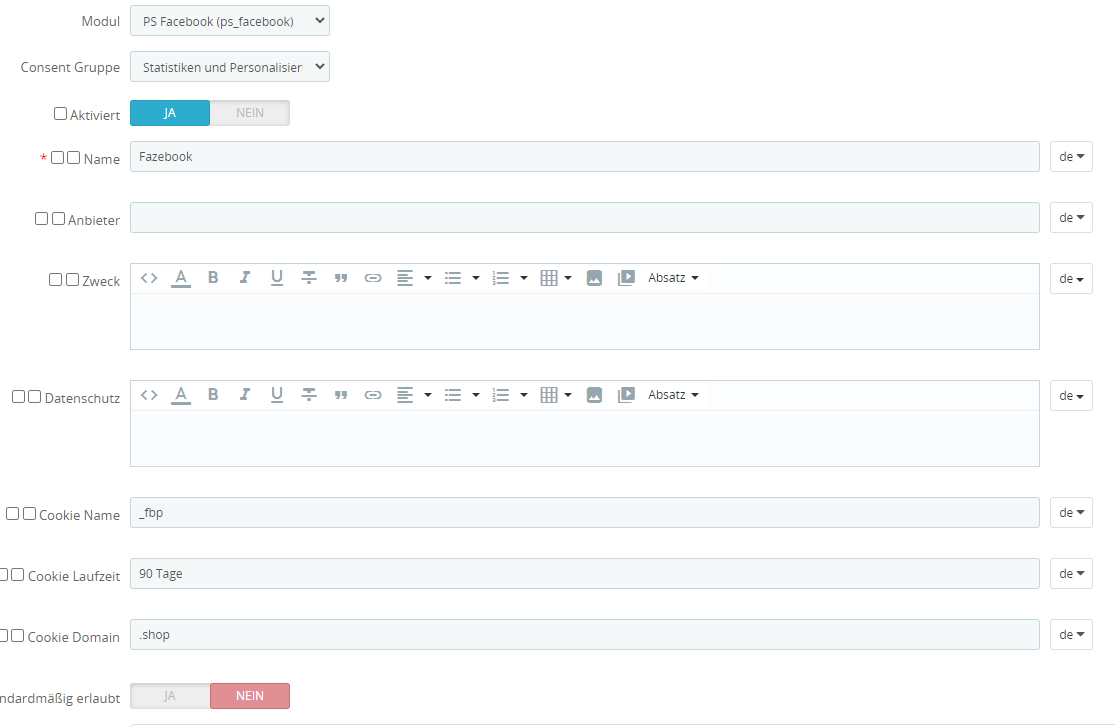Open language selector for Zweck editor
The width and height of the screenshot is (1115, 727).
(1071, 279)
